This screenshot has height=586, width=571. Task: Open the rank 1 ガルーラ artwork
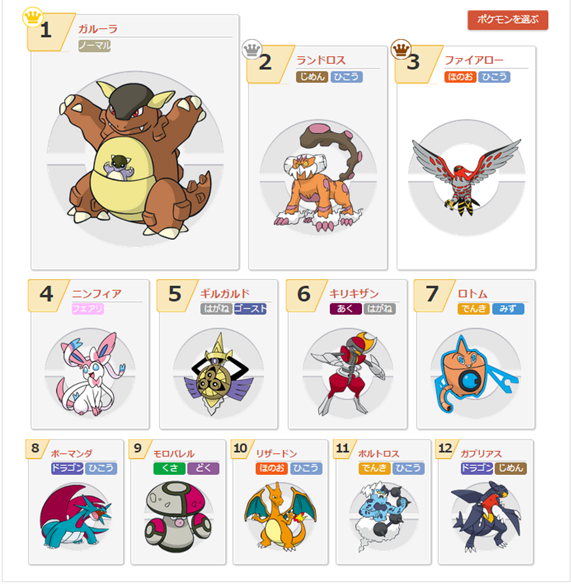(135, 160)
